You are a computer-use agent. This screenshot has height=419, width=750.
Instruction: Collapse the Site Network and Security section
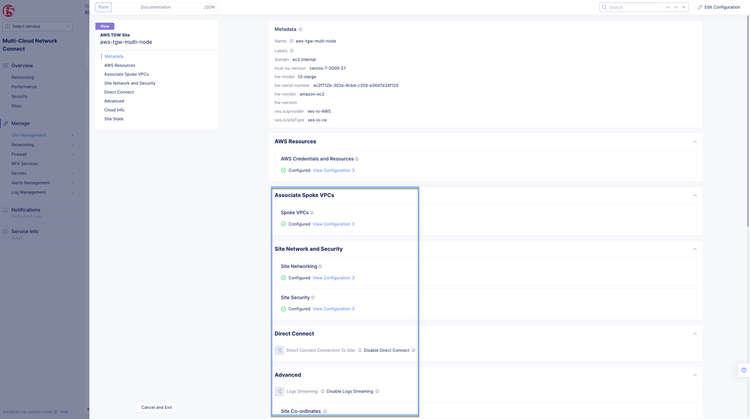click(x=695, y=249)
